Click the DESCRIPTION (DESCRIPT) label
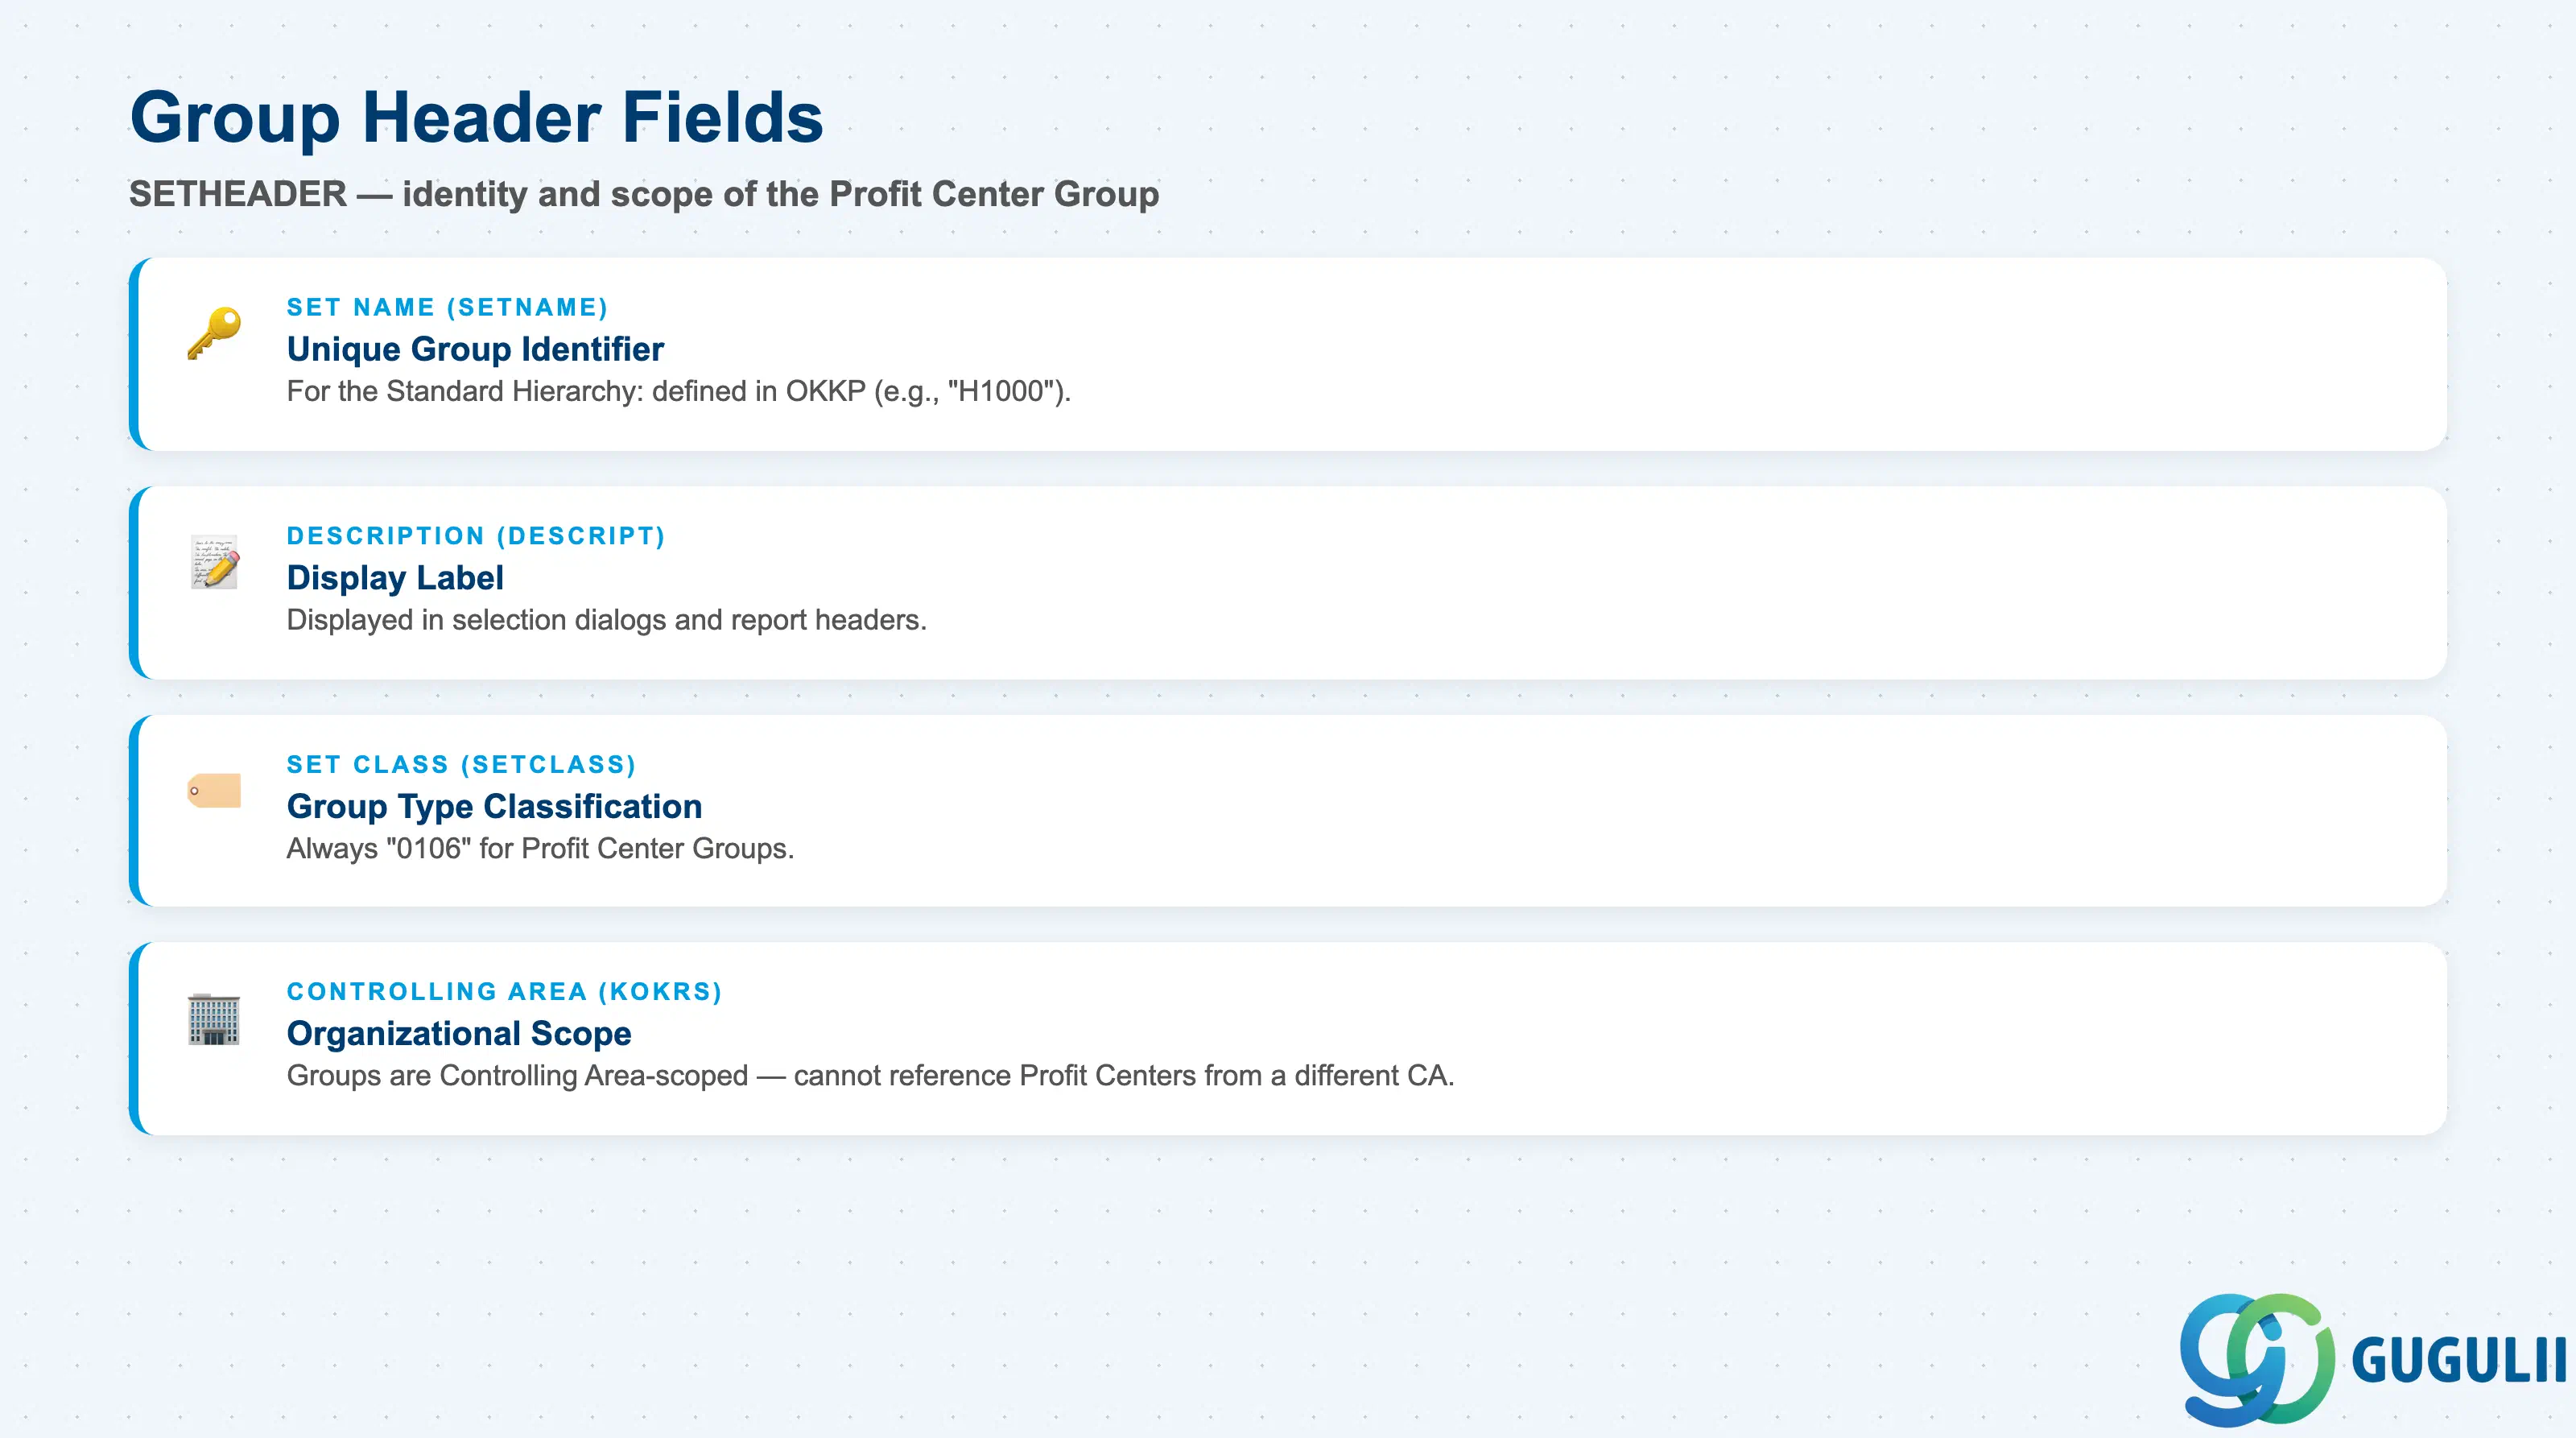The image size is (2576, 1438). pyautogui.click(x=476, y=536)
